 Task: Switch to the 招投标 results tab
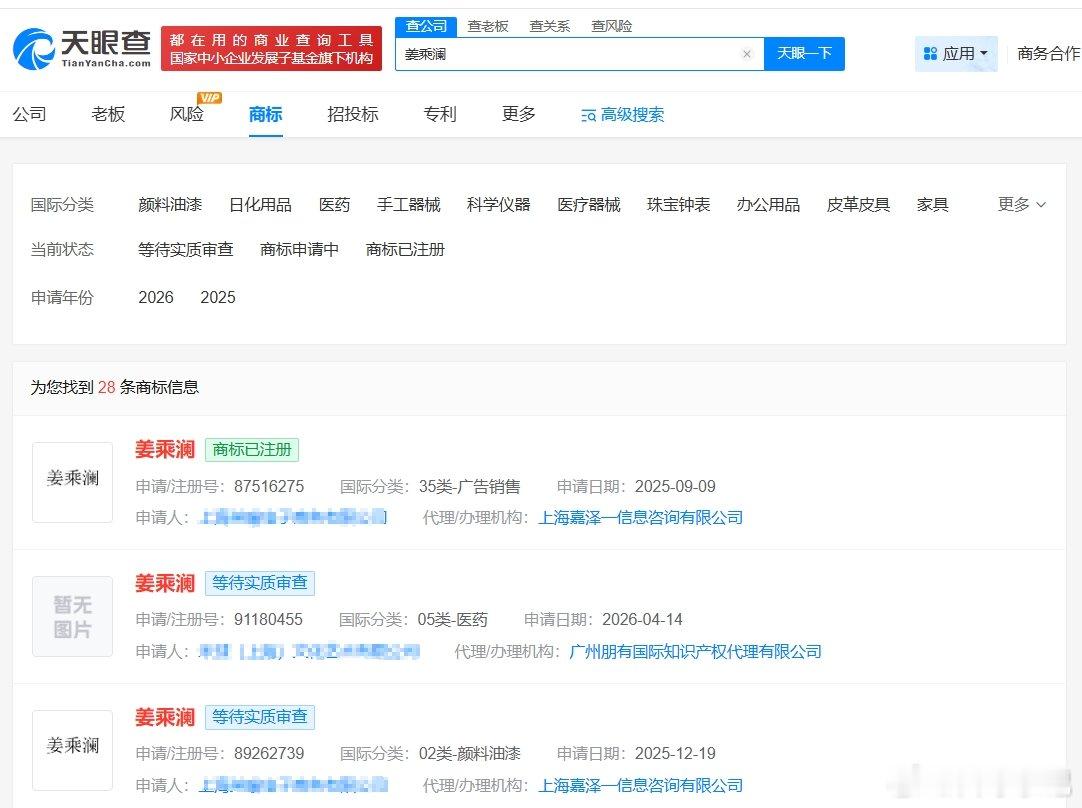tap(353, 114)
